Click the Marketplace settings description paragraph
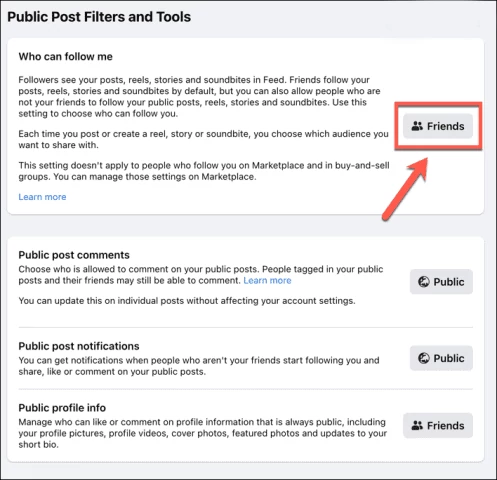Viewport: 497px width, 480px height. coord(204,171)
